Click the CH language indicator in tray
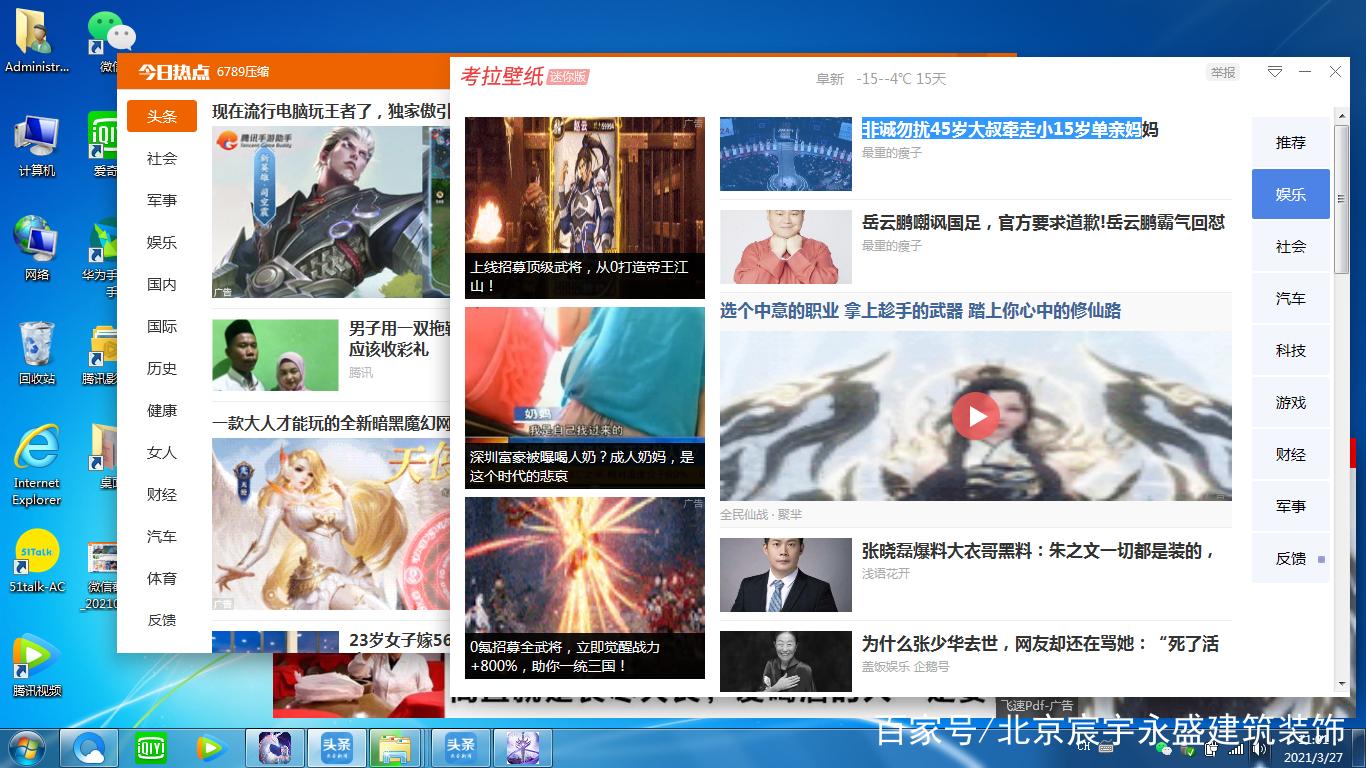The height and width of the screenshot is (768, 1366). [x=1083, y=746]
